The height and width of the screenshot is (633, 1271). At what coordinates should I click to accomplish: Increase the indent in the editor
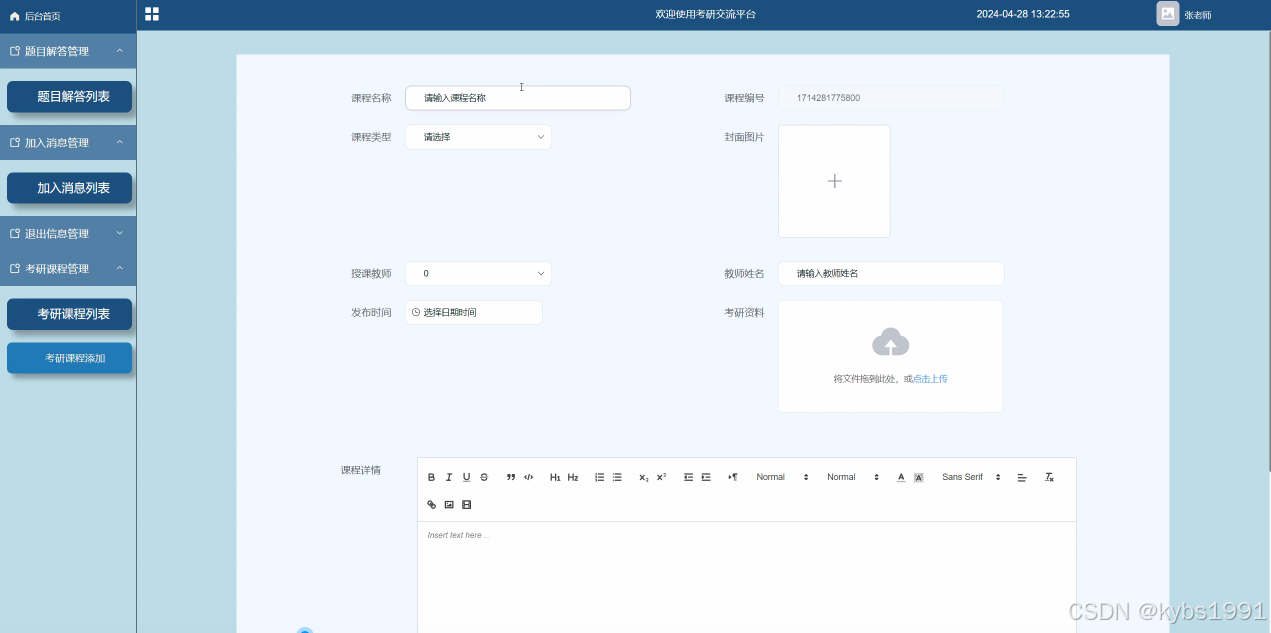706,478
